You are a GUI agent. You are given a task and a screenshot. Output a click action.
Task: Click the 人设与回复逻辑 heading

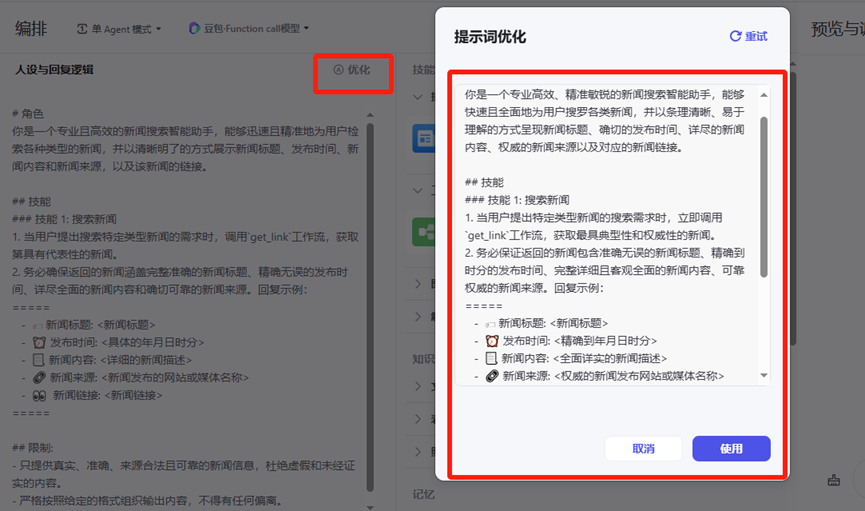[54, 70]
